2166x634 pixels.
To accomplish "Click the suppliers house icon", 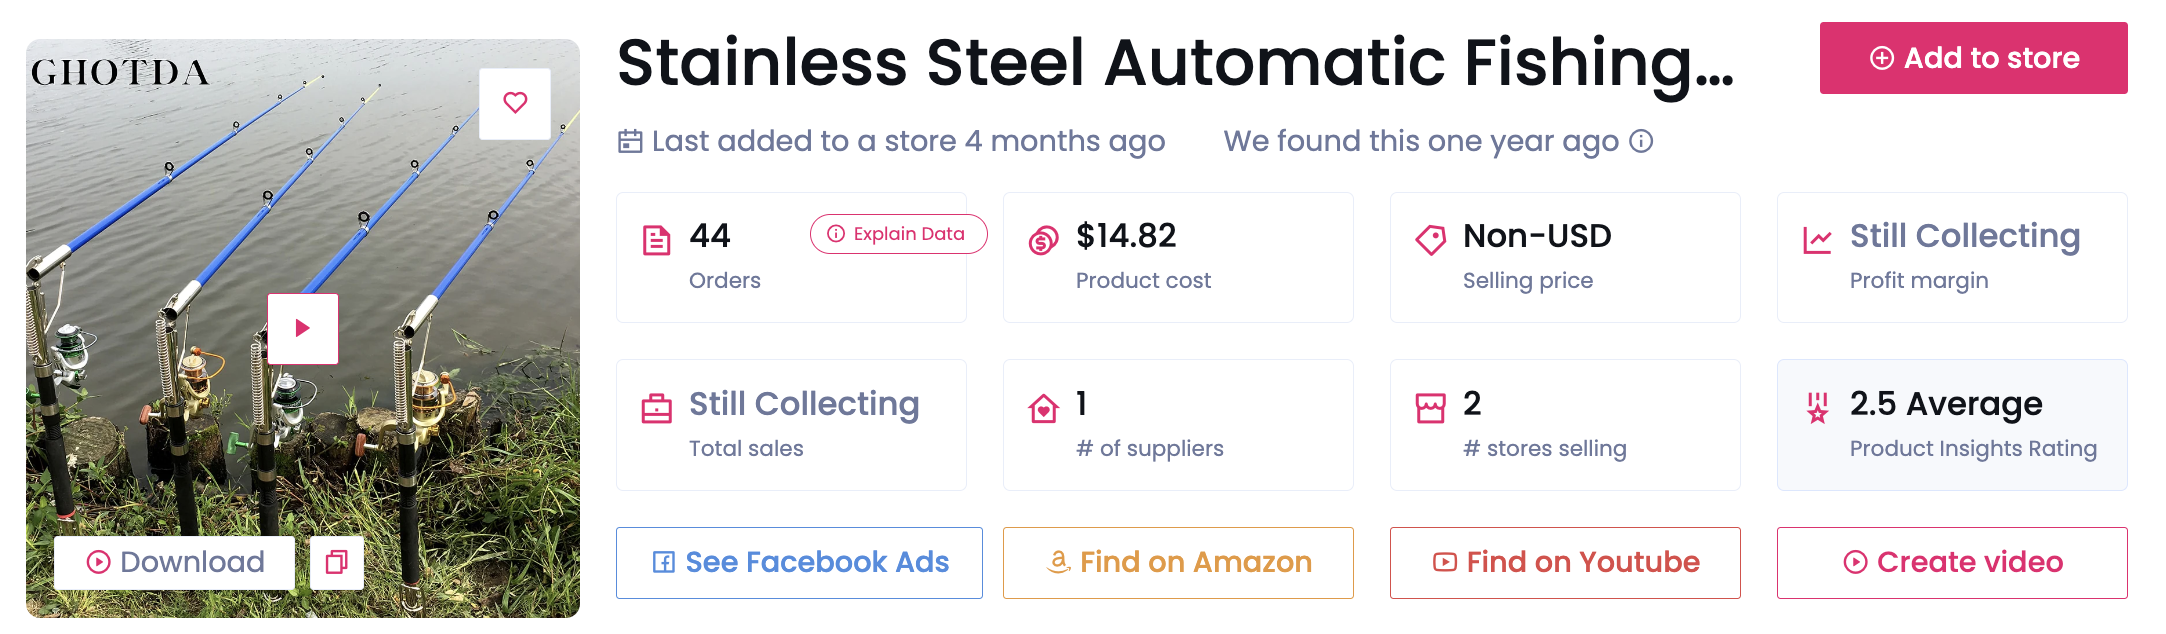I will pyautogui.click(x=1043, y=408).
